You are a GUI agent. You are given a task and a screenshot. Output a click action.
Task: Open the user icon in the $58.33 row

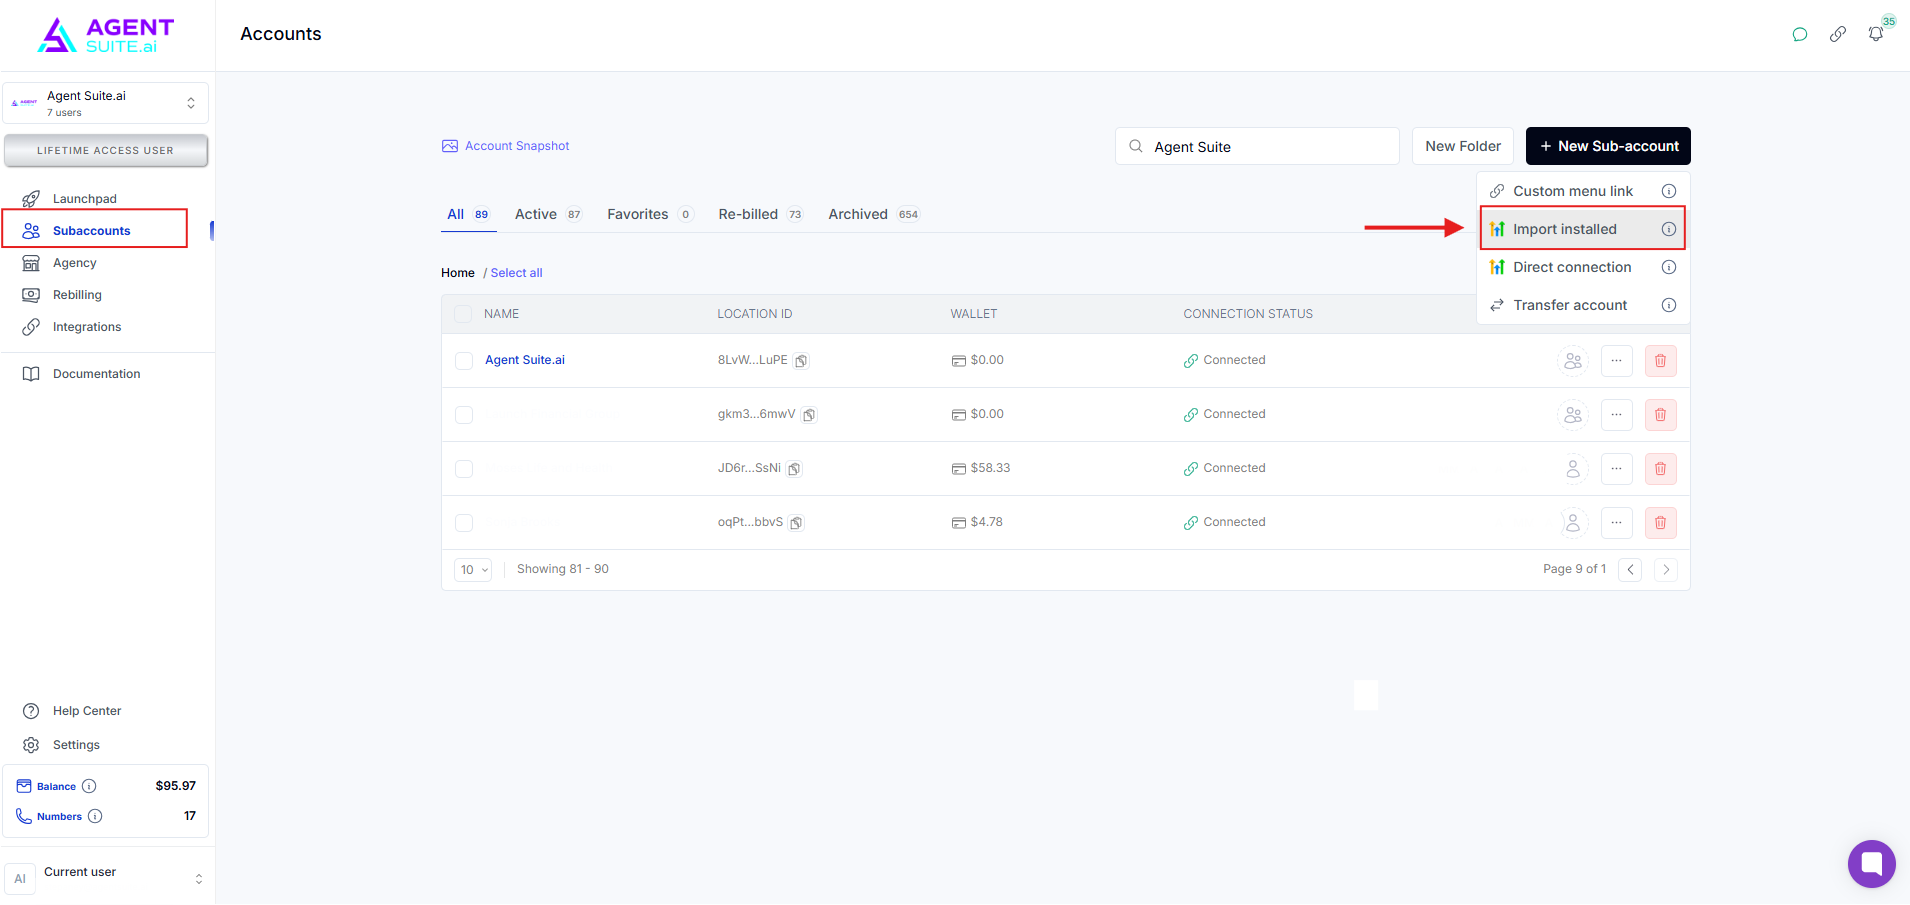1573,469
